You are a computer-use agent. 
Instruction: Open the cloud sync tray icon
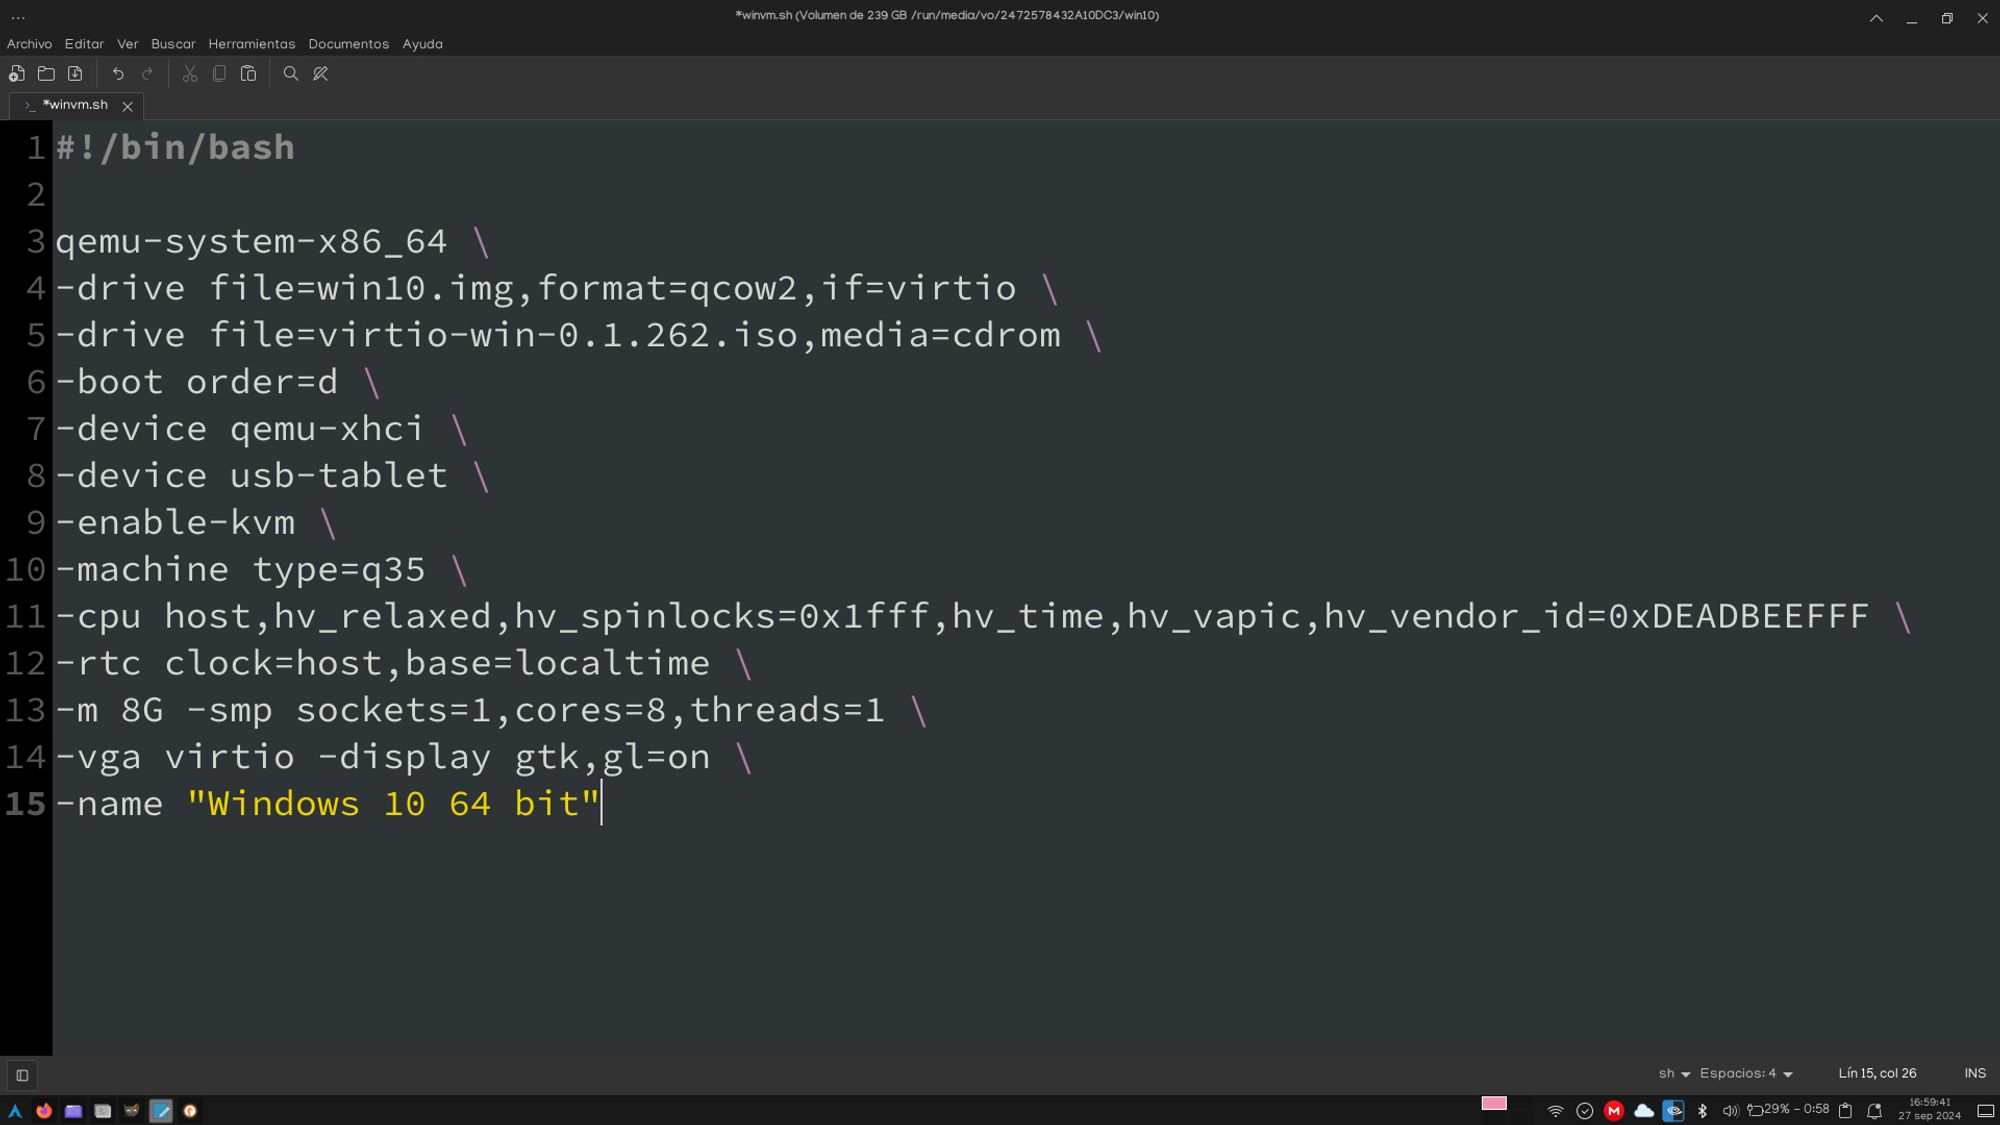[1643, 1111]
